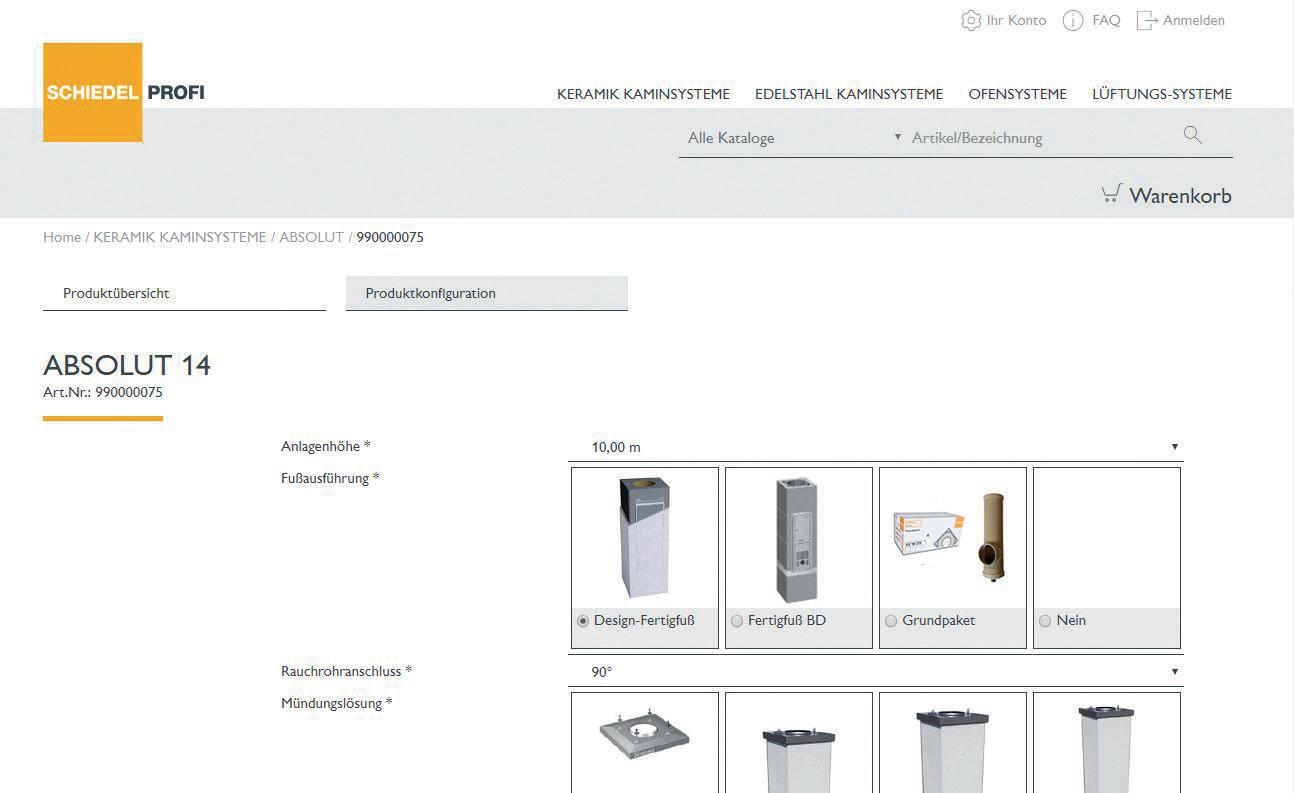1294x793 pixels.
Task: Open the Rauchrohranschluss dropdown
Action: coord(875,672)
